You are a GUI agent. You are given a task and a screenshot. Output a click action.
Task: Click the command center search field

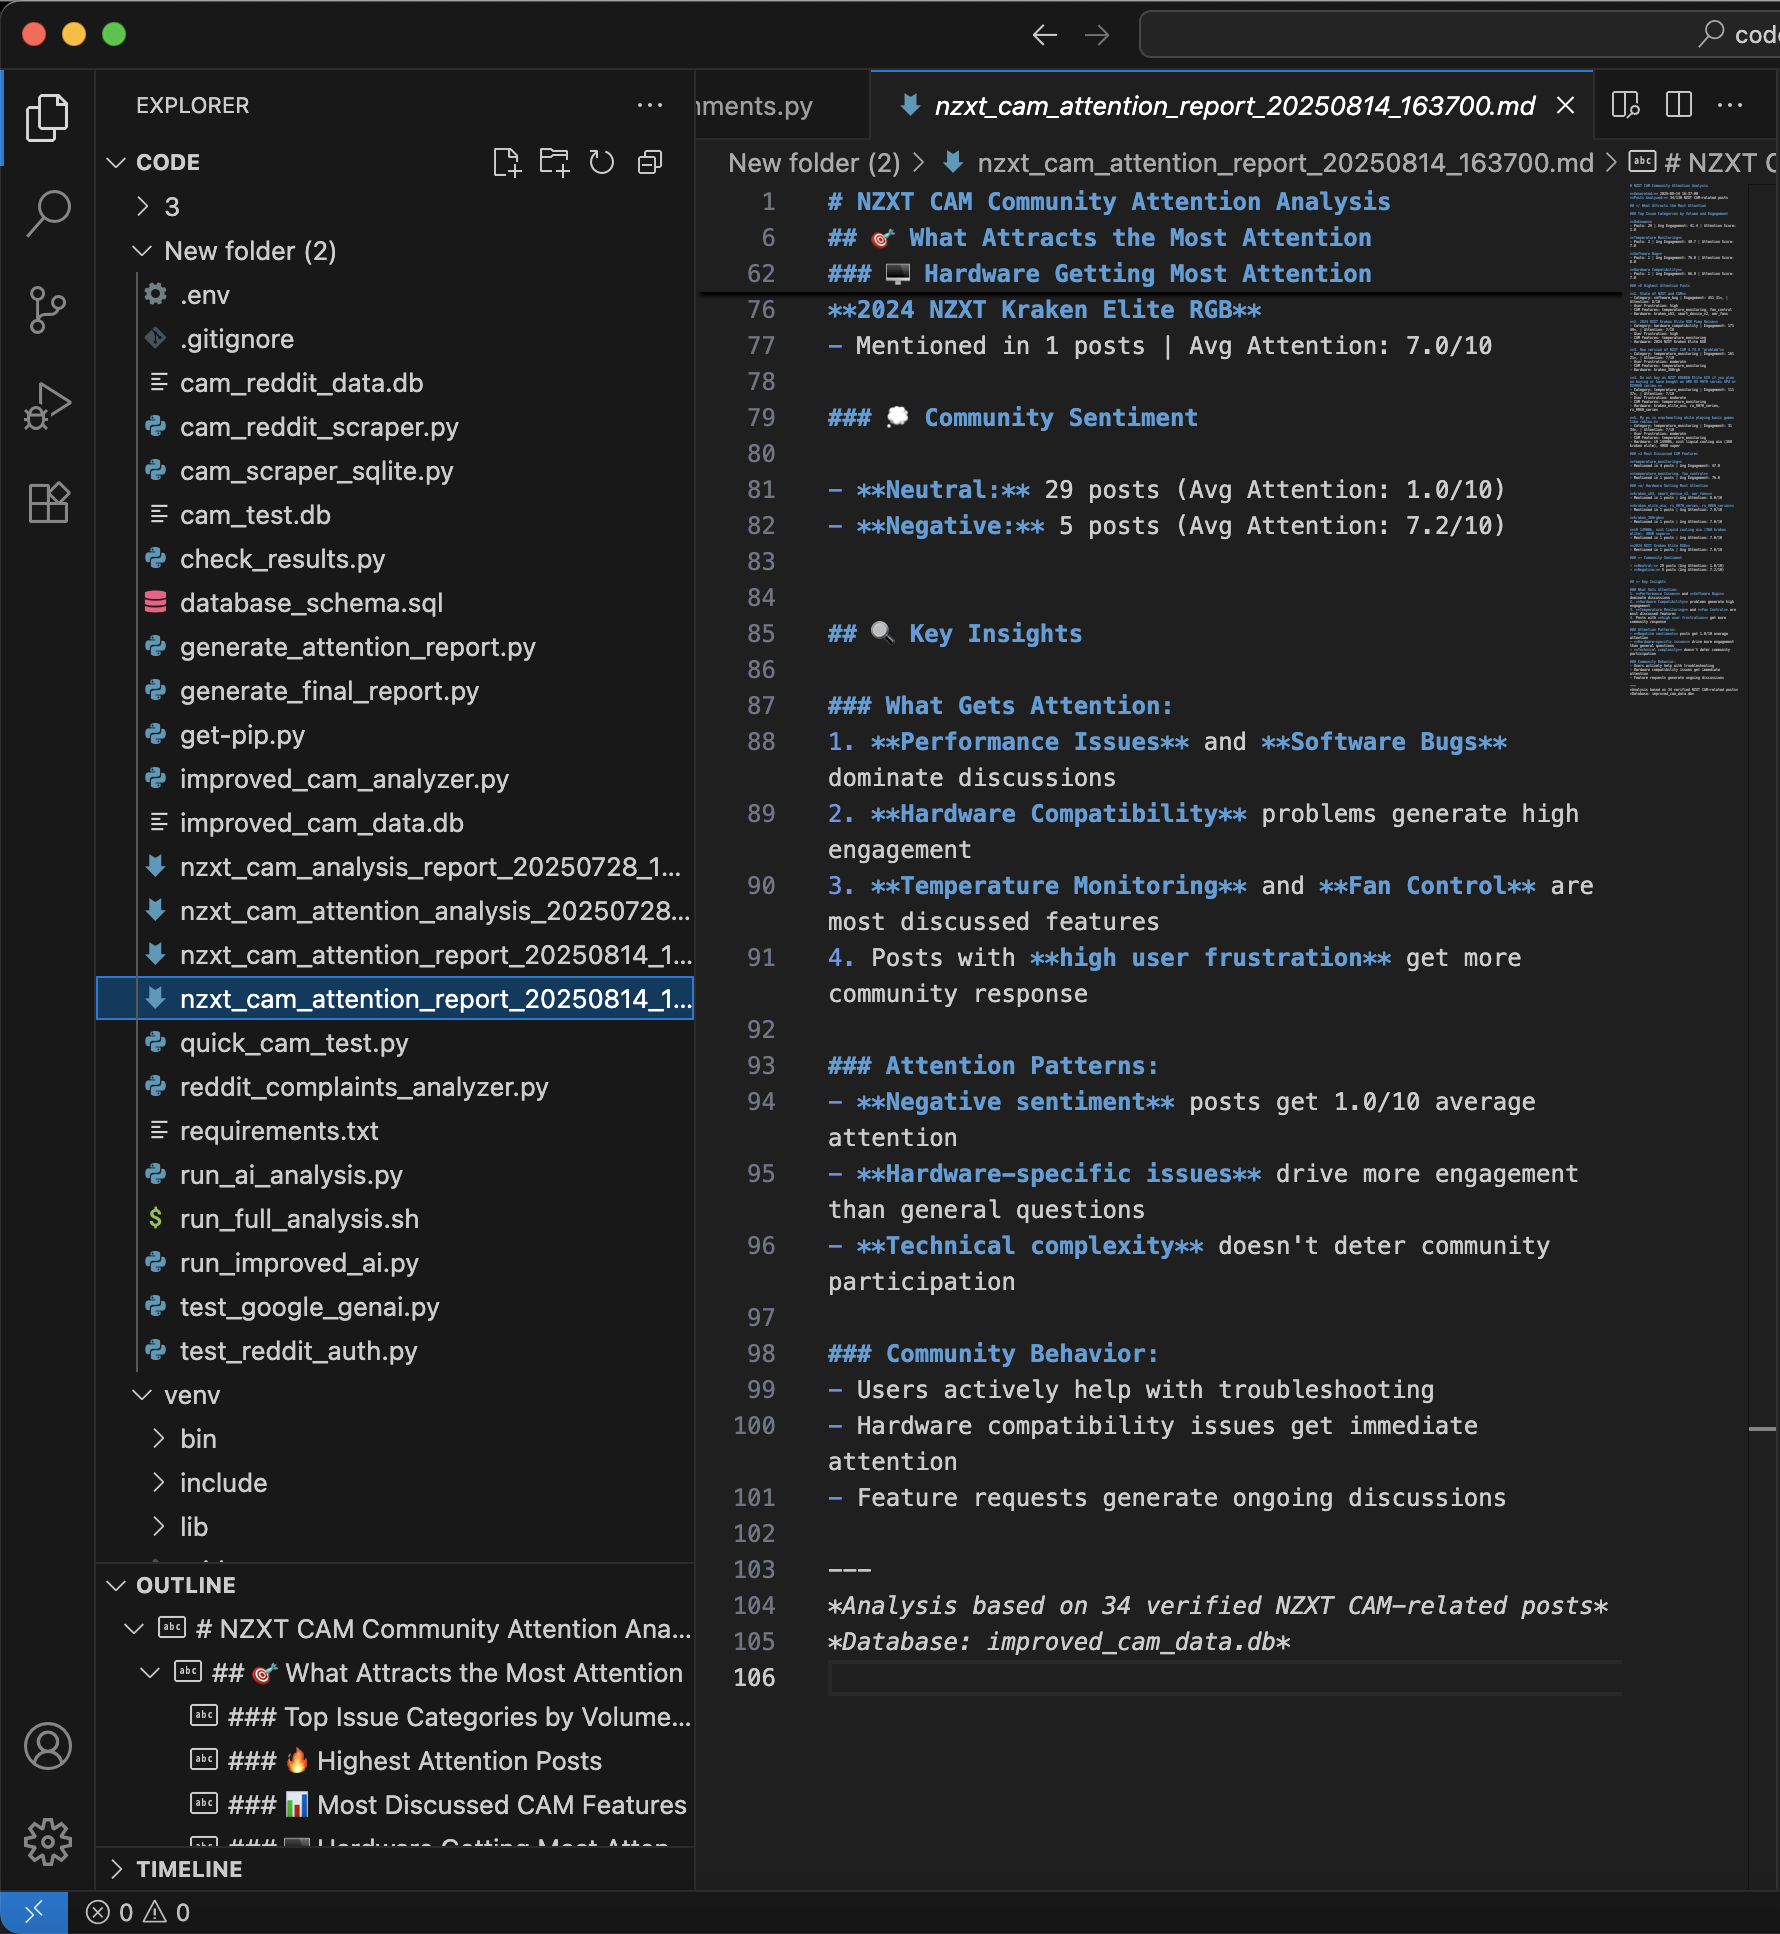click(1460, 35)
